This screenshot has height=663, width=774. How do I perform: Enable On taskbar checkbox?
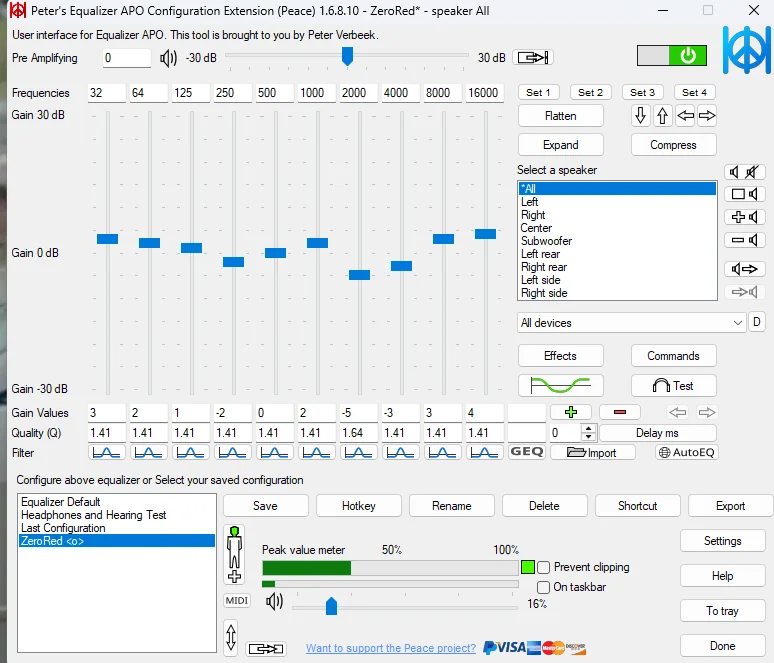(x=543, y=587)
